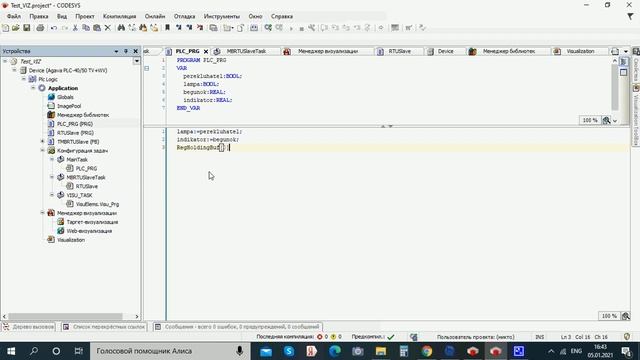The width and height of the screenshot is (640, 360).
Task: Click the zoom magnifier beside the declaration 100 %
Action: [607, 120]
